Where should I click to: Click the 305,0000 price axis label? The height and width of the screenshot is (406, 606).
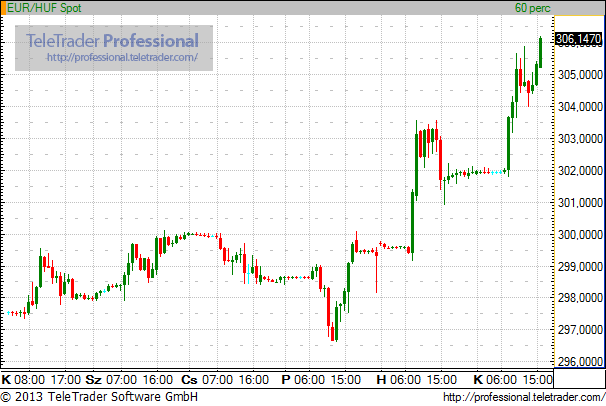point(580,75)
